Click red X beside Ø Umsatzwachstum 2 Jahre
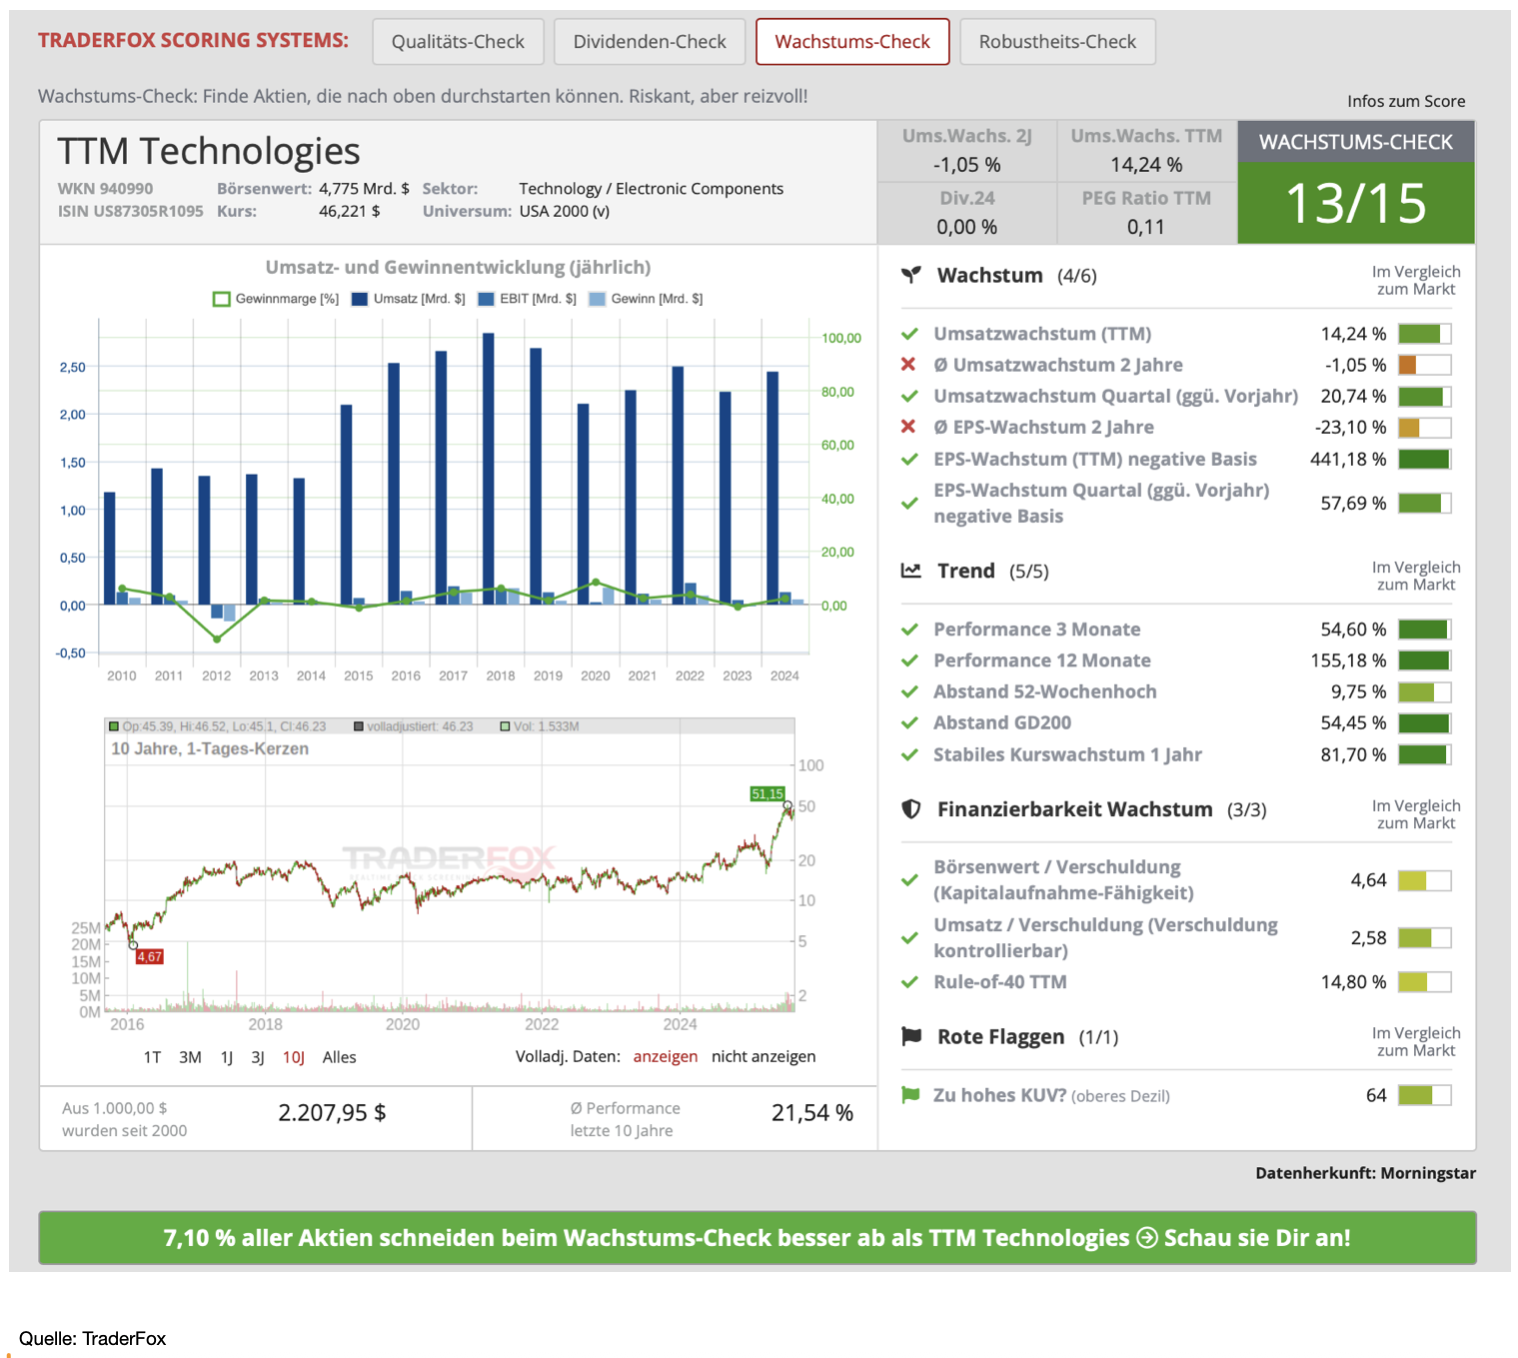Viewport: 1518px width, 1358px height. point(908,365)
